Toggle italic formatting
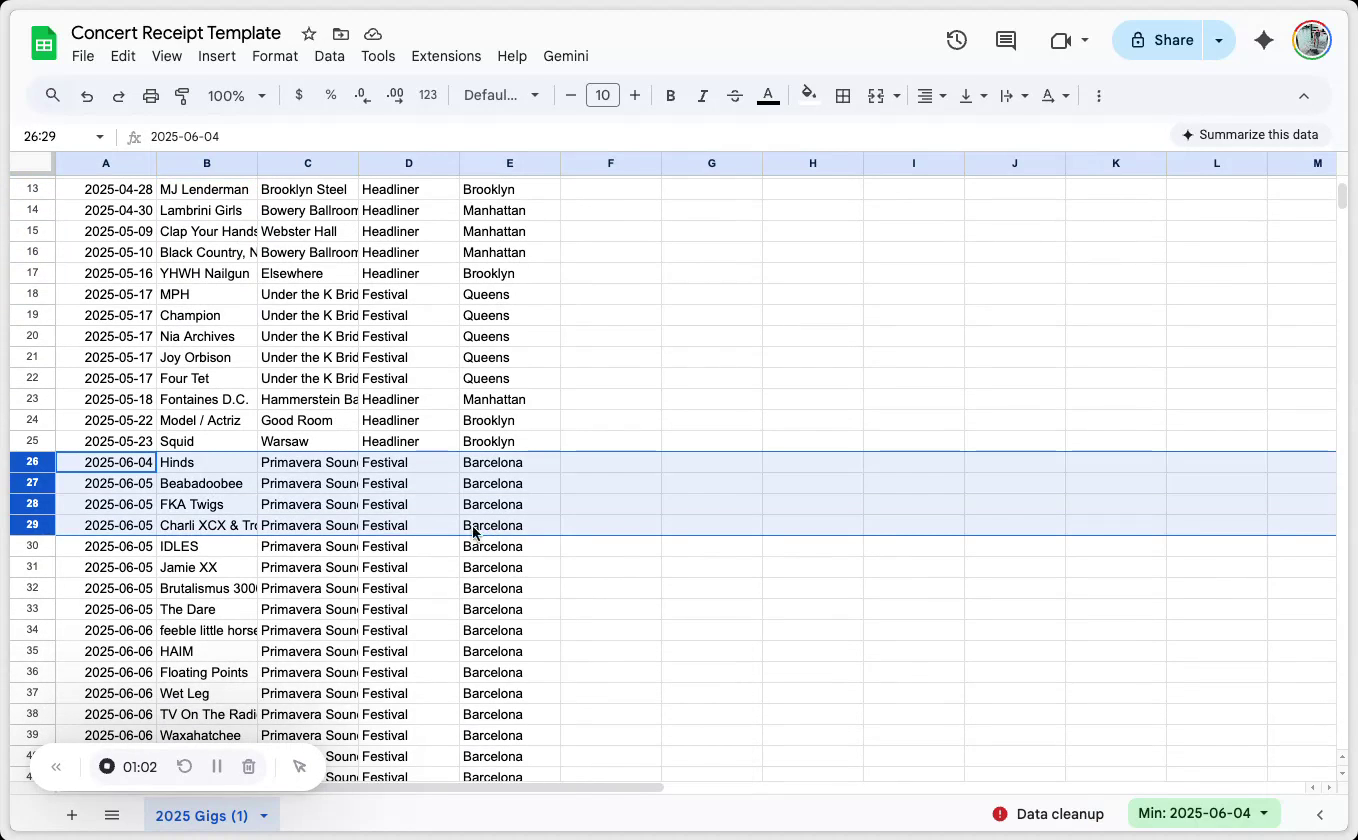Image resolution: width=1358 pixels, height=840 pixels. (x=703, y=96)
